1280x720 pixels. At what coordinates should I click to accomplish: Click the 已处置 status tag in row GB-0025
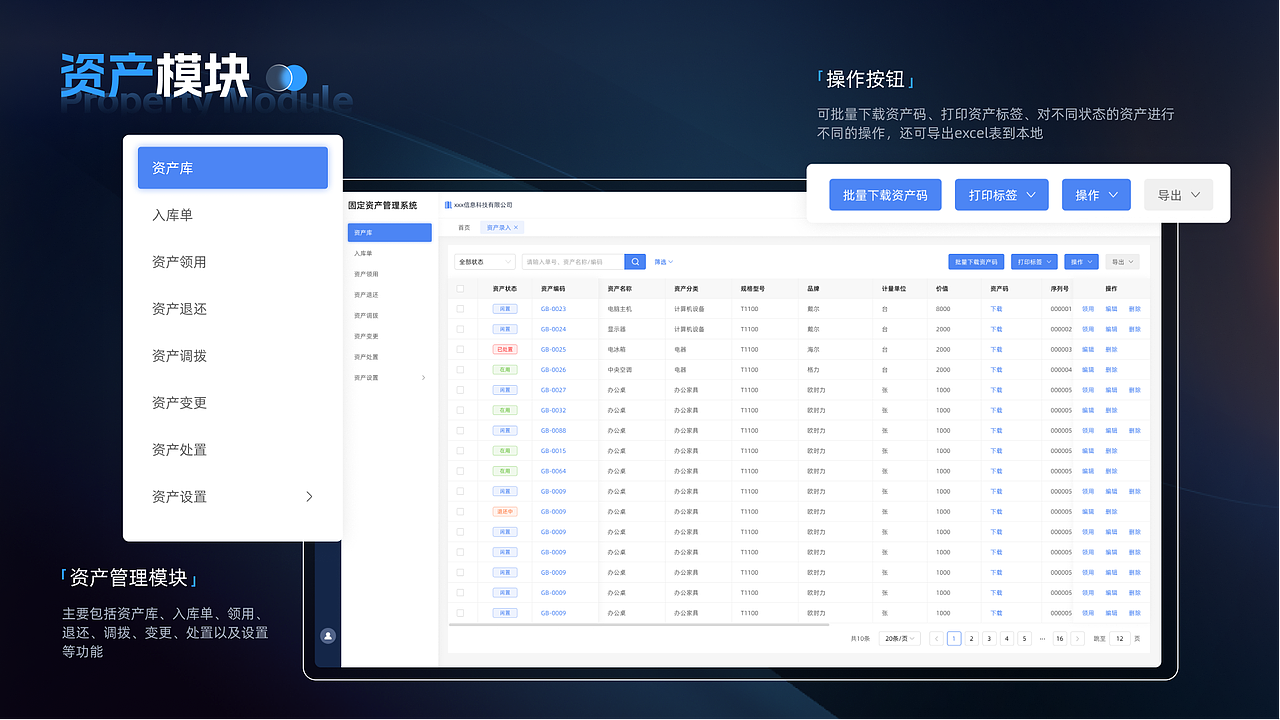click(x=505, y=350)
